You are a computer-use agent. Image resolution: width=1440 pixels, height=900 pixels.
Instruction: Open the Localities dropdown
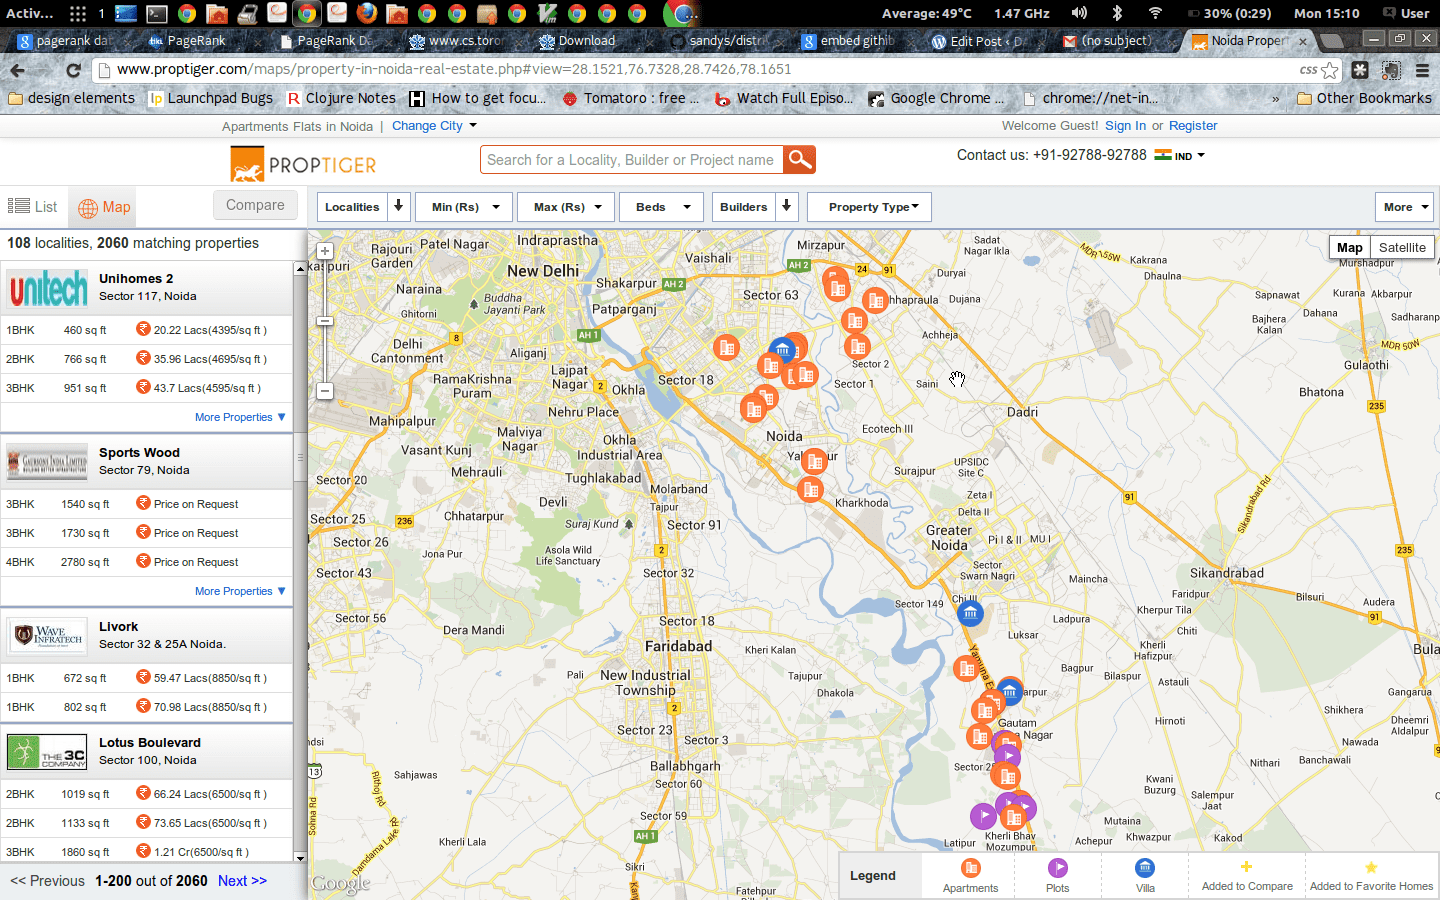364,207
